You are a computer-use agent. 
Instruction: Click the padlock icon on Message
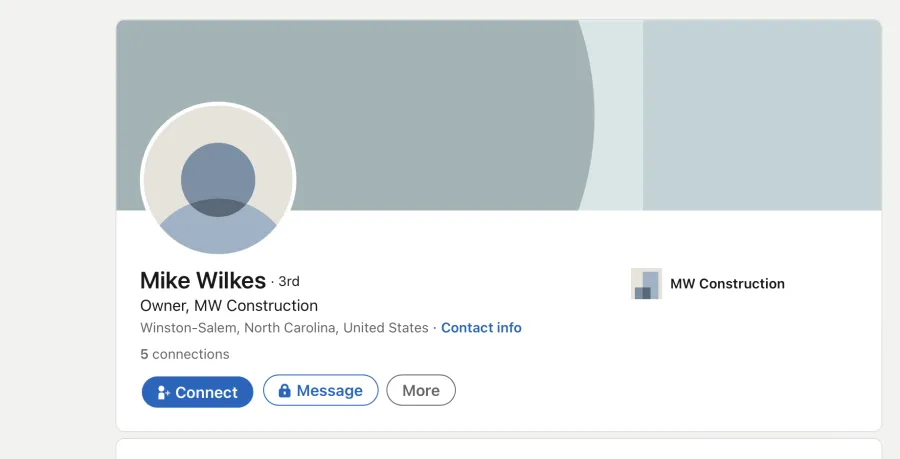pos(284,391)
